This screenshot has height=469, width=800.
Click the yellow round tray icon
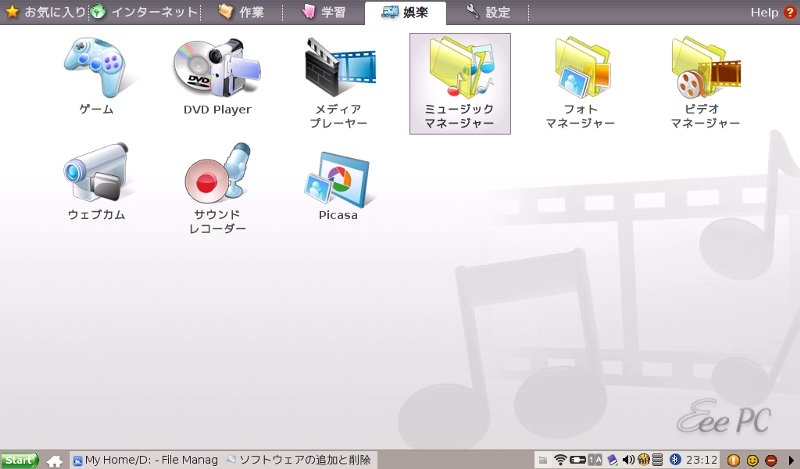[x=643, y=460]
